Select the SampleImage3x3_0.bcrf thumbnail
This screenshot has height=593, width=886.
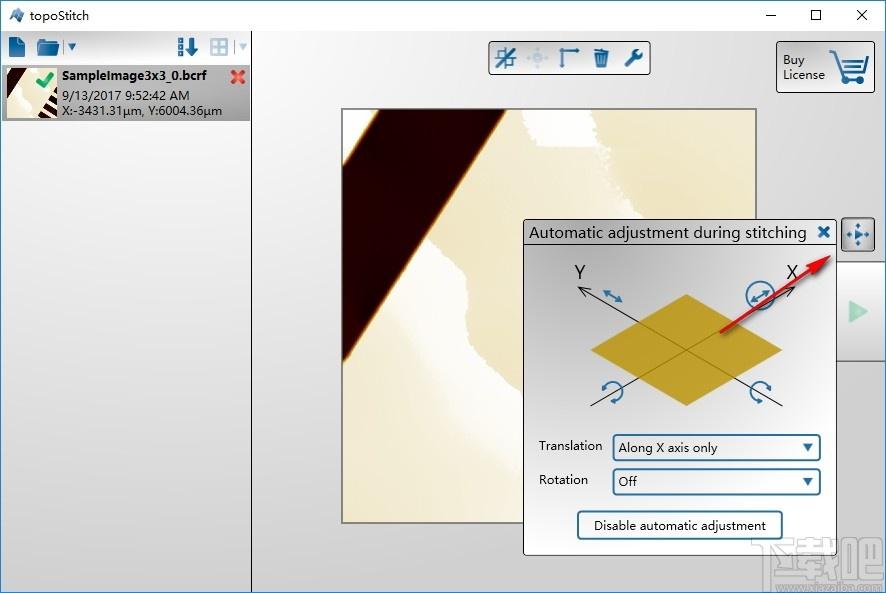pos(32,93)
